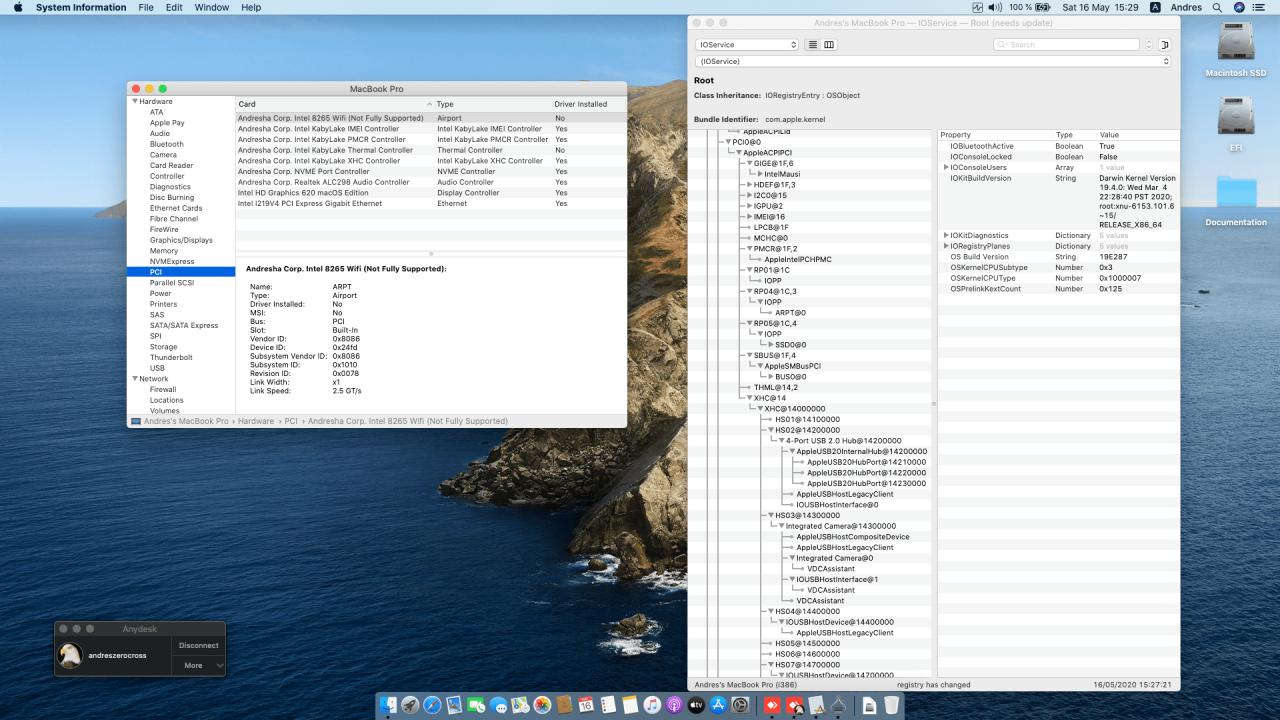Open the More options in Anydesk
The image size is (1280, 720).
[198, 665]
